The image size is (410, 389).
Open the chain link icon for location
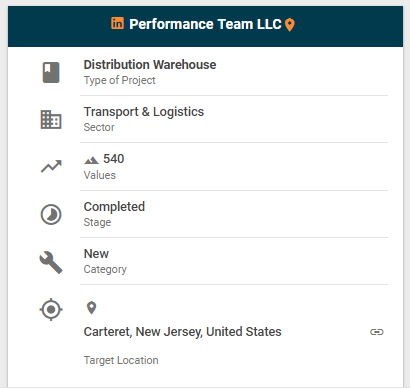coord(377,332)
